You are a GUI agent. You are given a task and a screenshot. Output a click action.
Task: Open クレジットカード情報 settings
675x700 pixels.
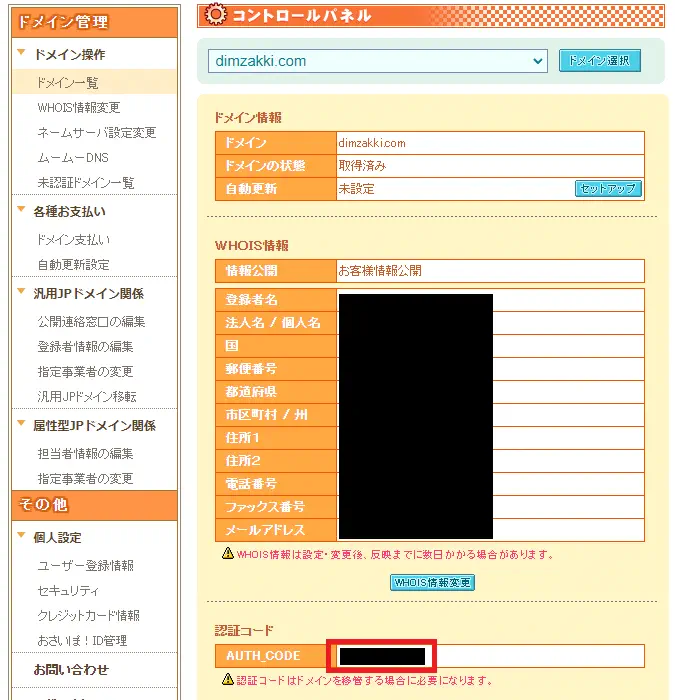[x=88, y=615]
